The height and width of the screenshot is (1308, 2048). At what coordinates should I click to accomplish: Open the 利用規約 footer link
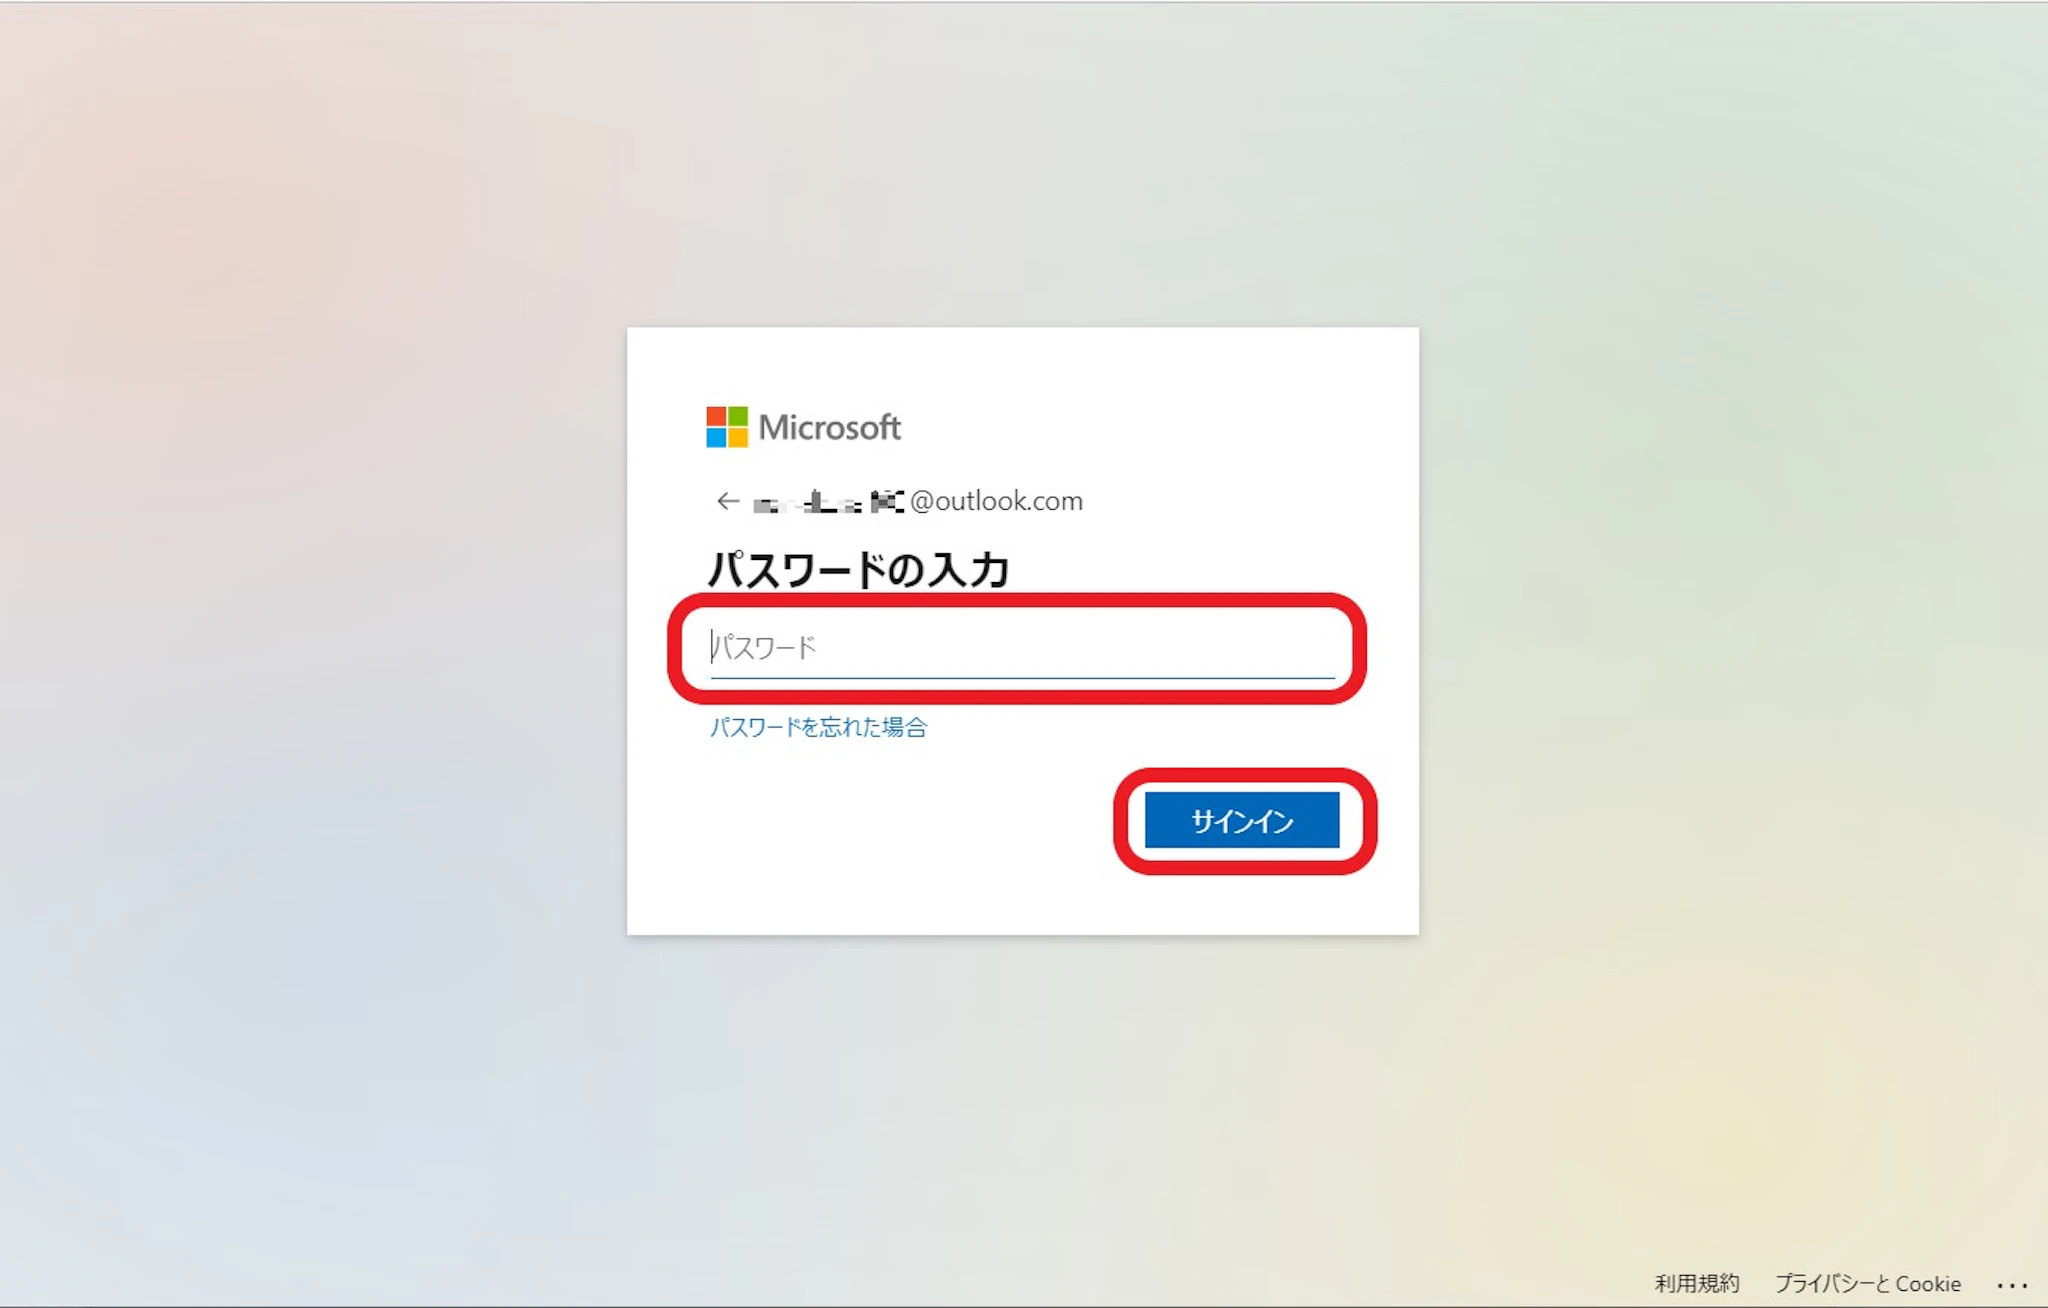1697,1284
